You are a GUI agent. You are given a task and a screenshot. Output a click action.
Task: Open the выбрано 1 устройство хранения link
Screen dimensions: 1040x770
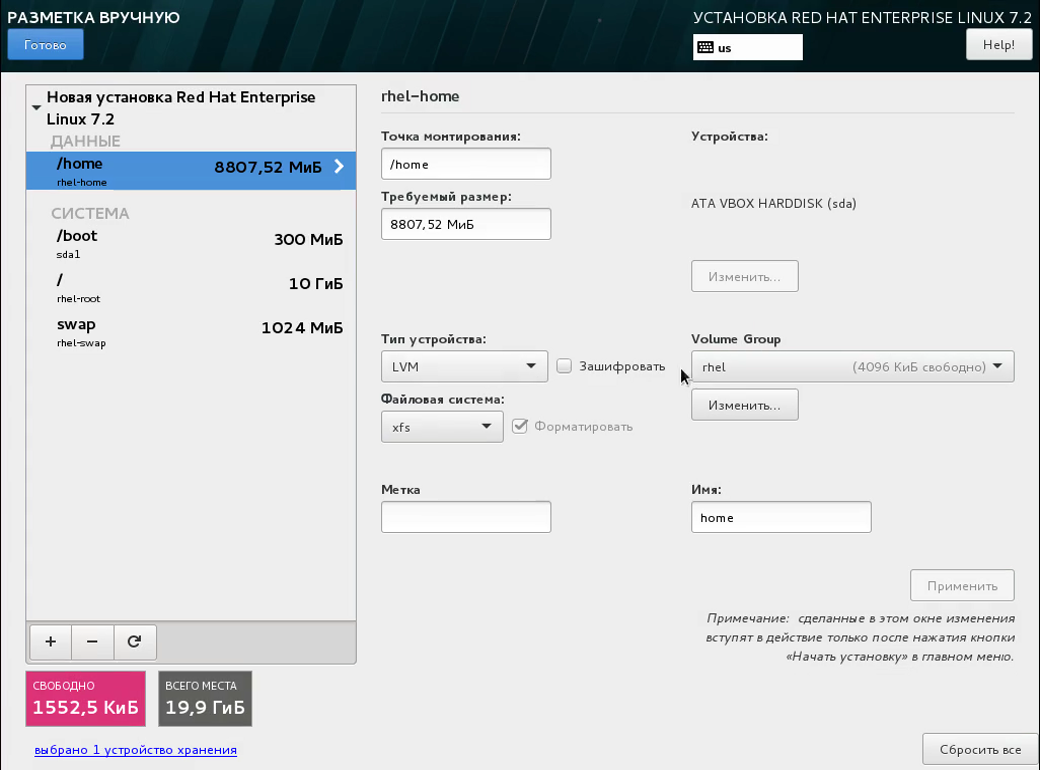coord(135,749)
